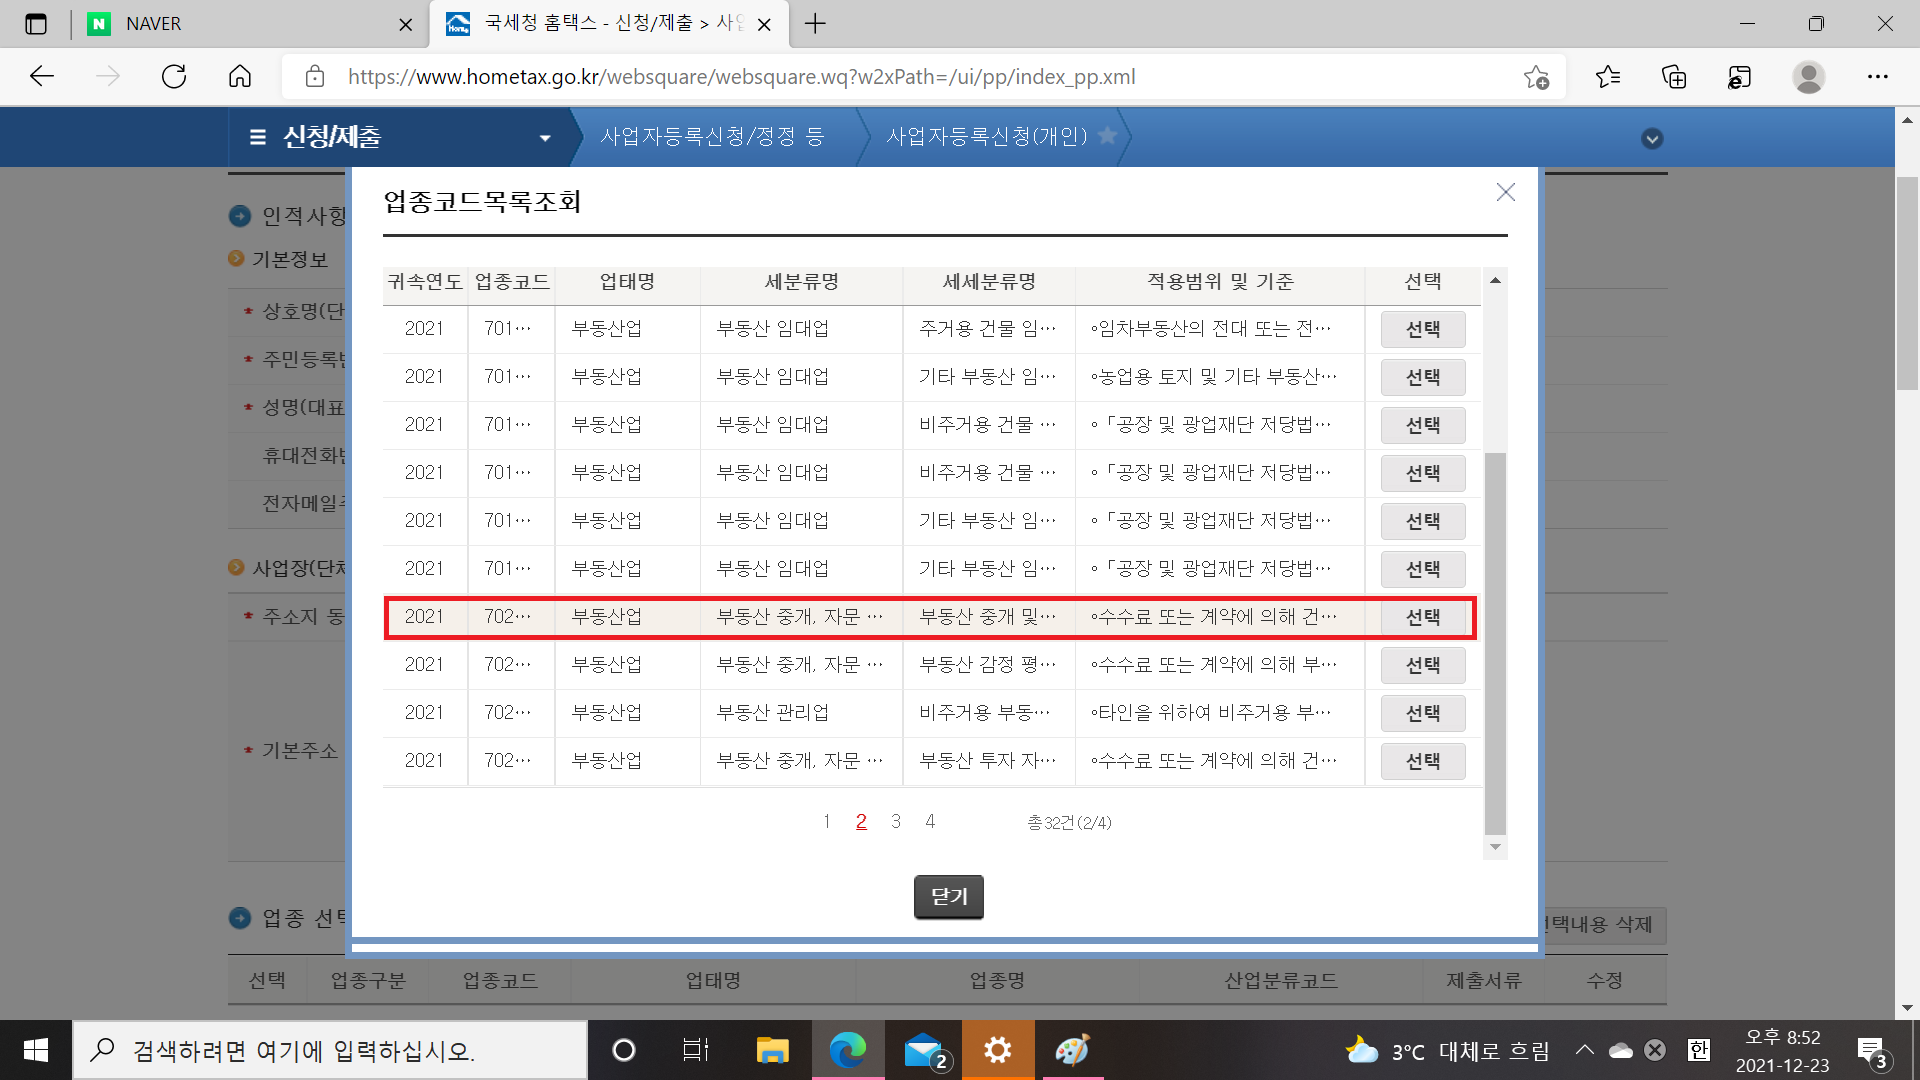Open File Explorer from taskbar
The height and width of the screenshot is (1080, 1920).
coord(772,1050)
